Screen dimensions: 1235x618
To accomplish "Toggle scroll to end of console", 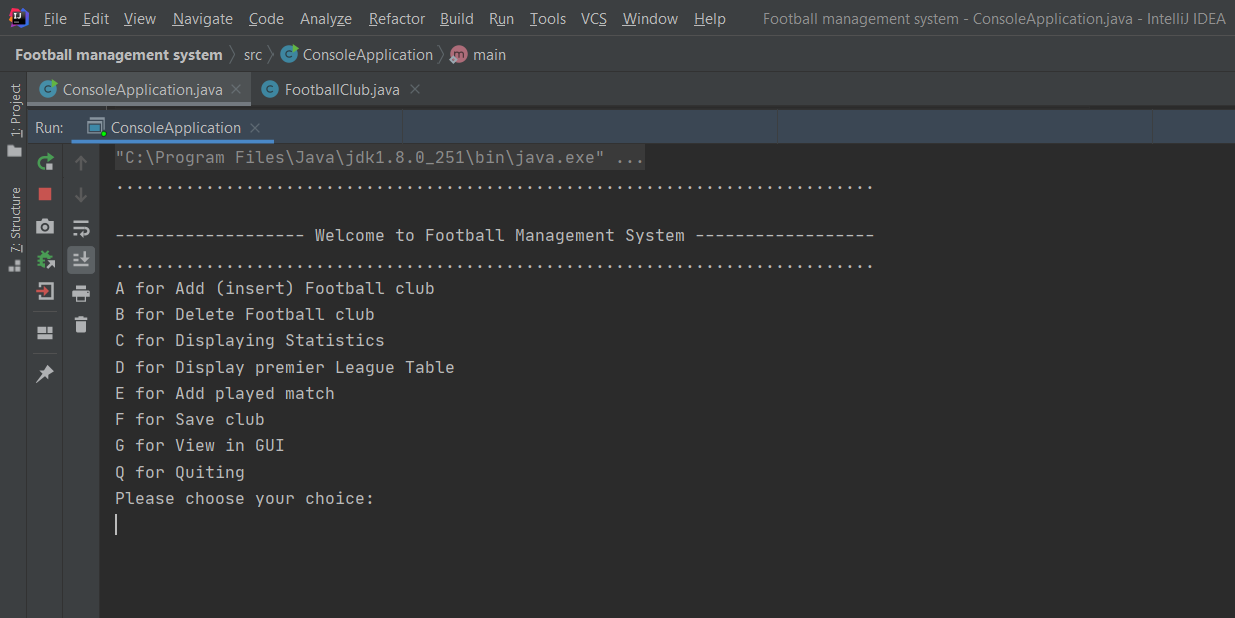I will [81, 260].
